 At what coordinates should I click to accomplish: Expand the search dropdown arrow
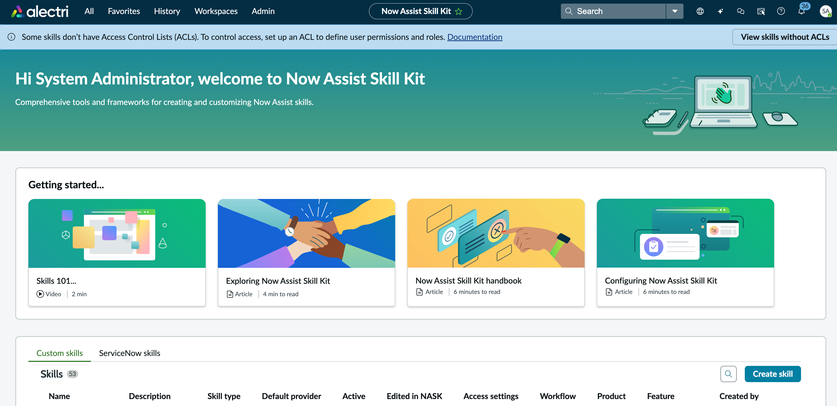(x=675, y=11)
